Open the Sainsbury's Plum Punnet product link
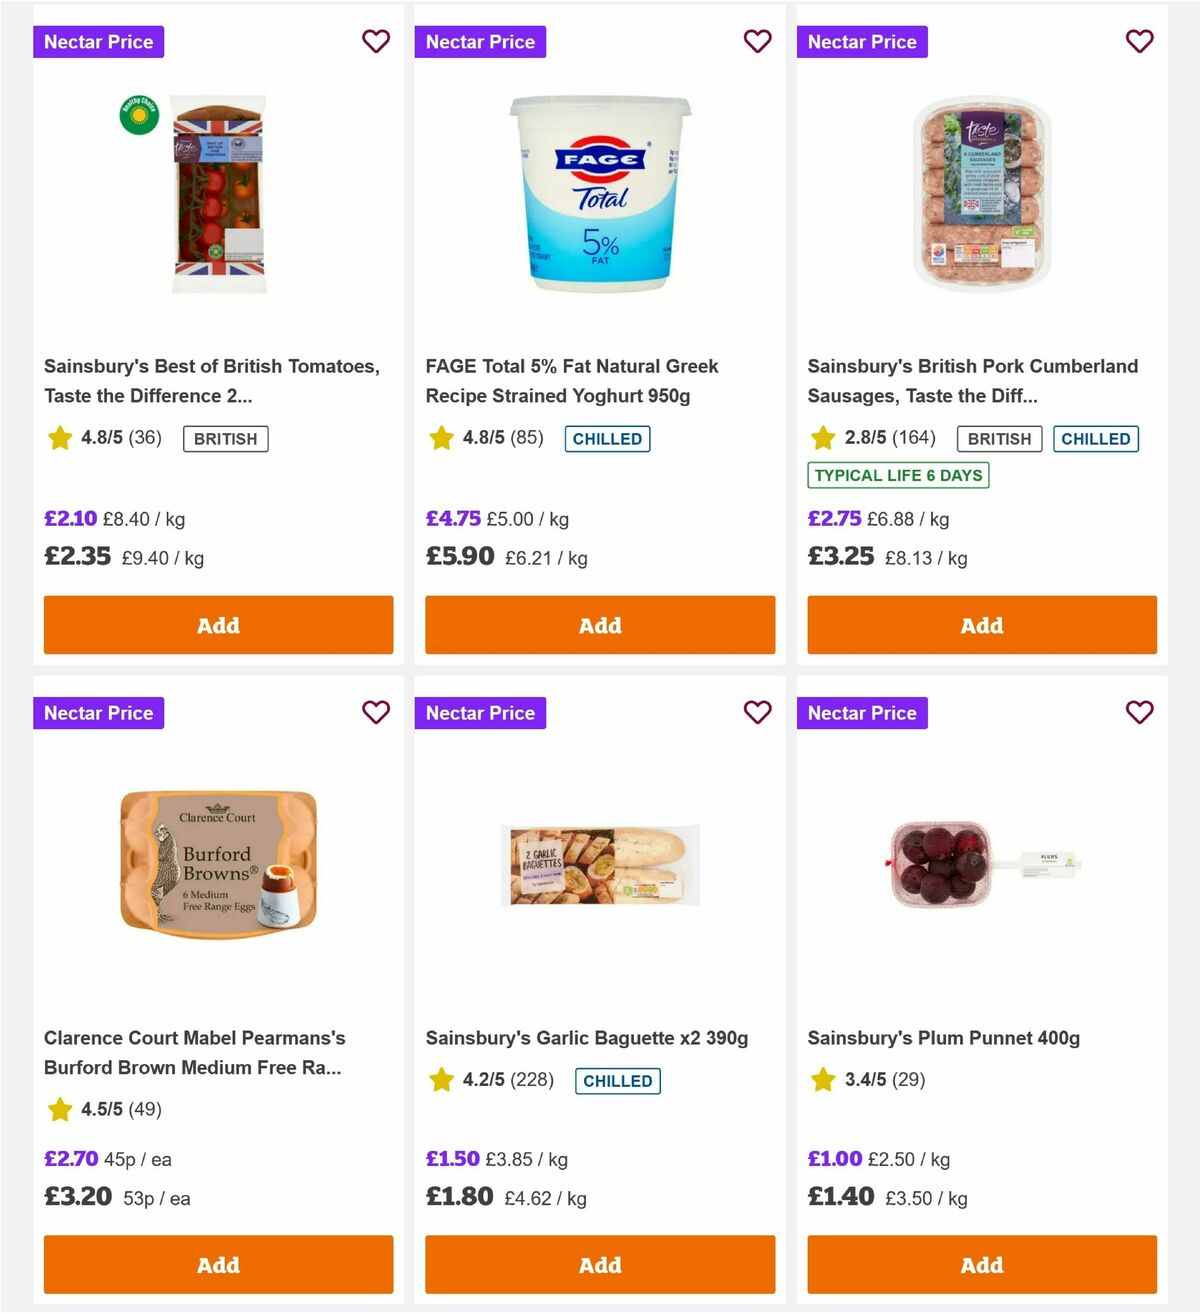This screenshot has width=1200, height=1314. click(944, 1038)
